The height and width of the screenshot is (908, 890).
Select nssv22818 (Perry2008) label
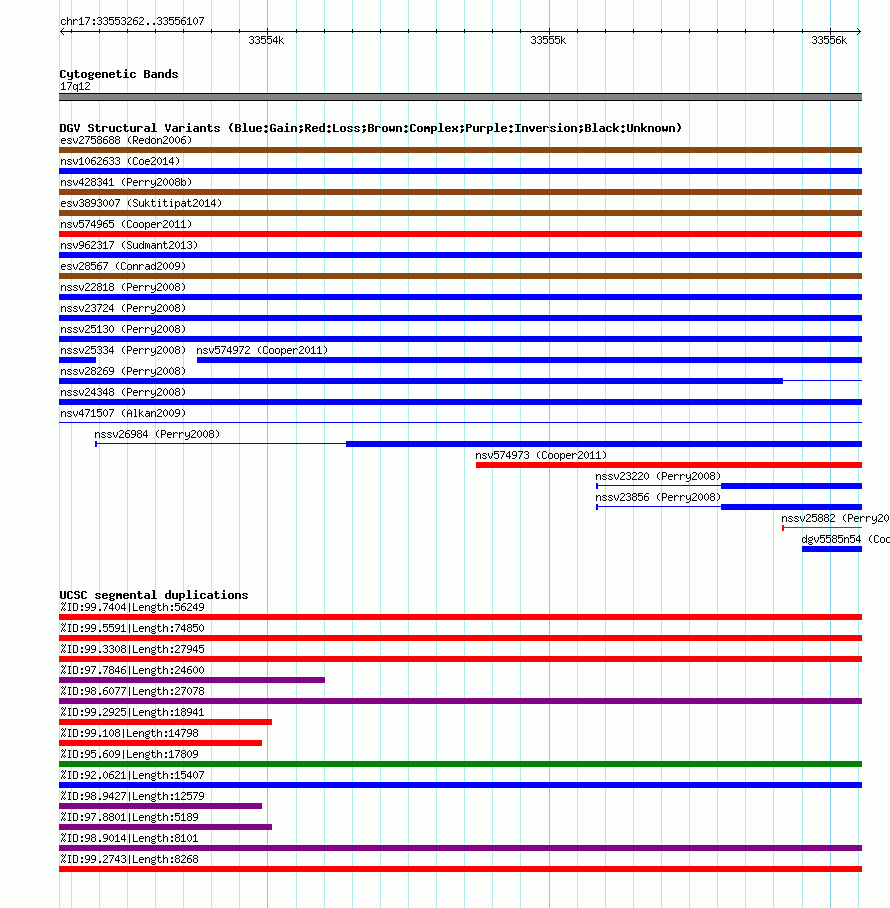tap(123, 287)
